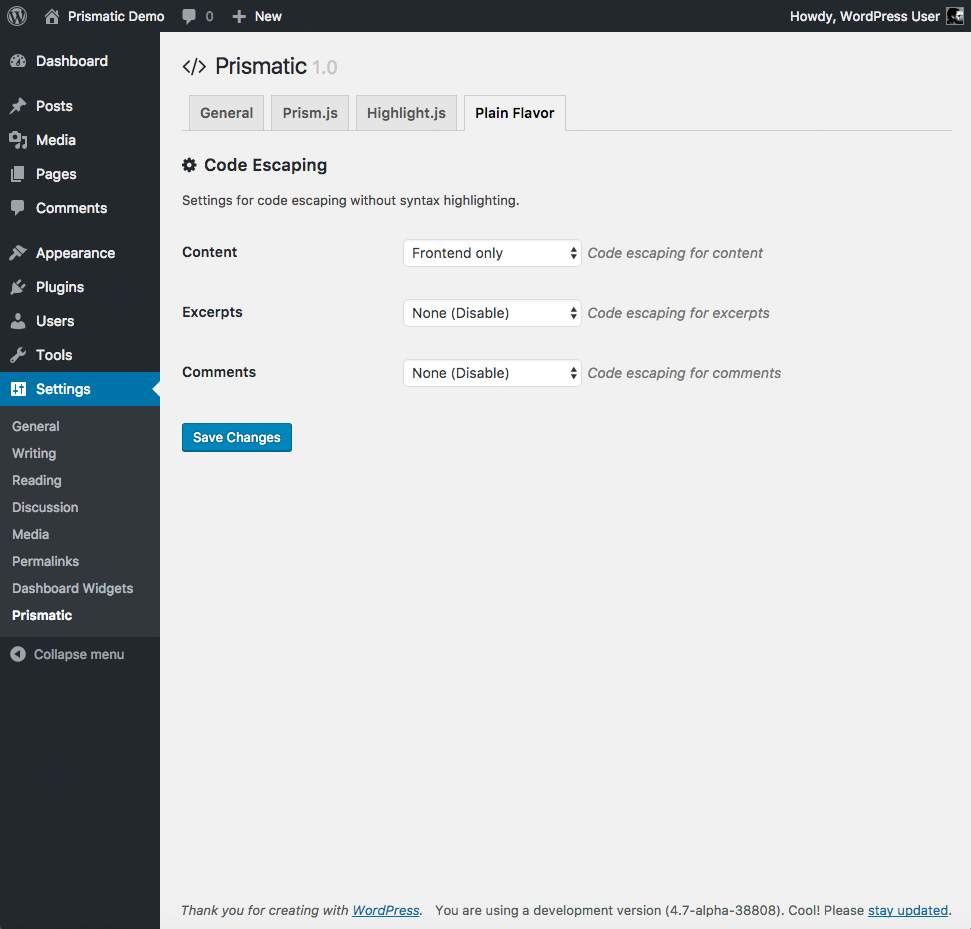Open the Plugins menu
This screenshot has height=929, width=971.
click(x=60, y=287)
